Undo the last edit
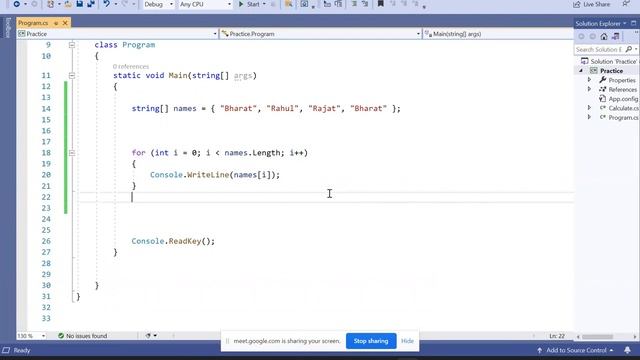Image resolution: width=640 pixels, height=360 pixels. 107,4
